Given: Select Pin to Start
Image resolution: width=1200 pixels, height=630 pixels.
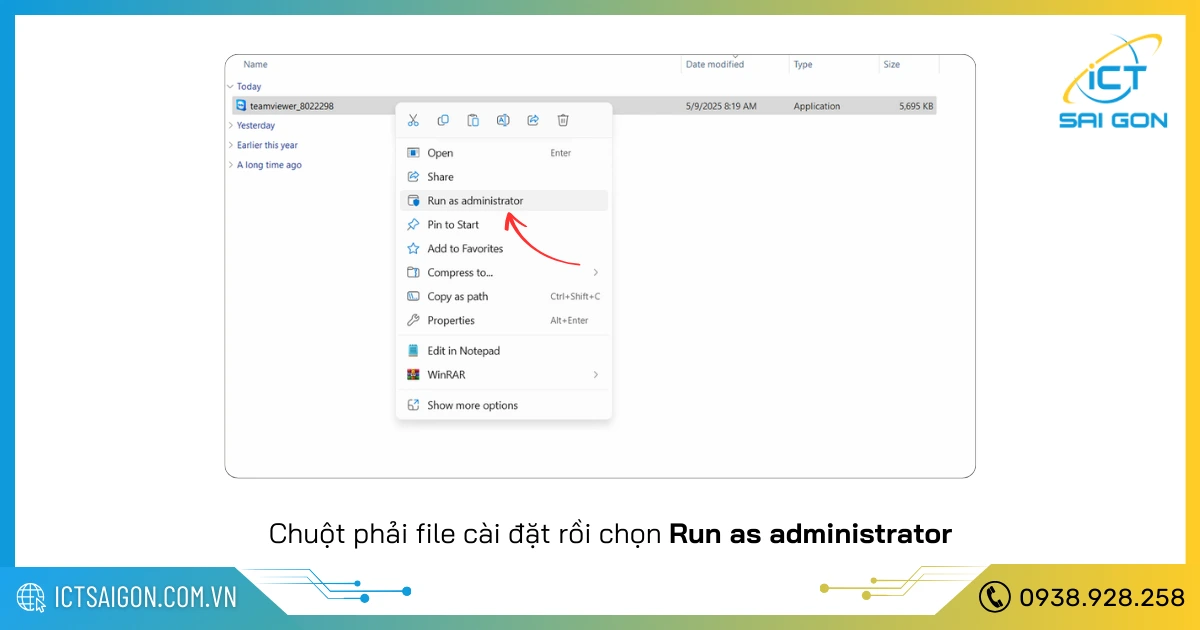Looking at the screenshot, I should pos(504,225).
